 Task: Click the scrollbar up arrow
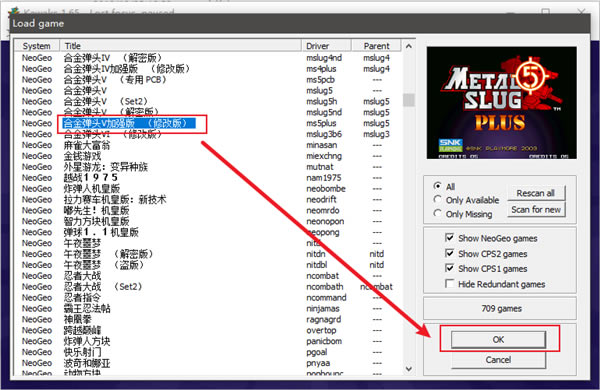409,46
